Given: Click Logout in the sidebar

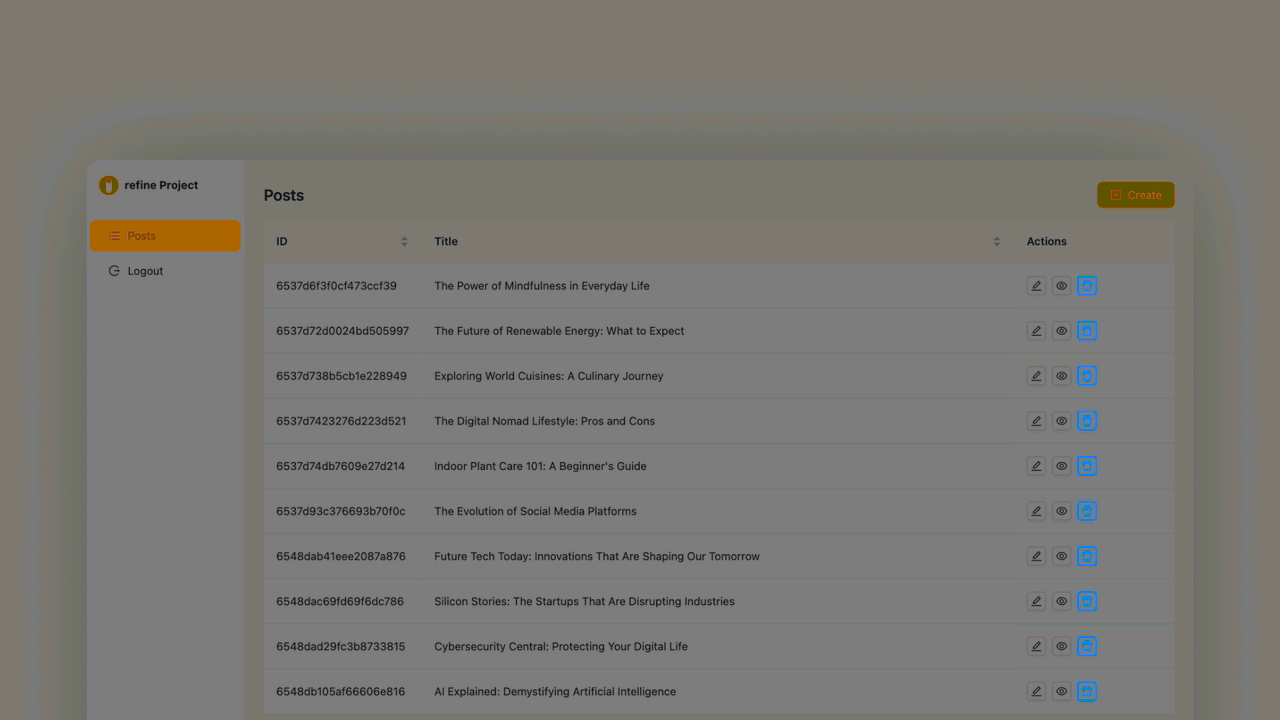Looking at the screenshot, I should point(145,270).
